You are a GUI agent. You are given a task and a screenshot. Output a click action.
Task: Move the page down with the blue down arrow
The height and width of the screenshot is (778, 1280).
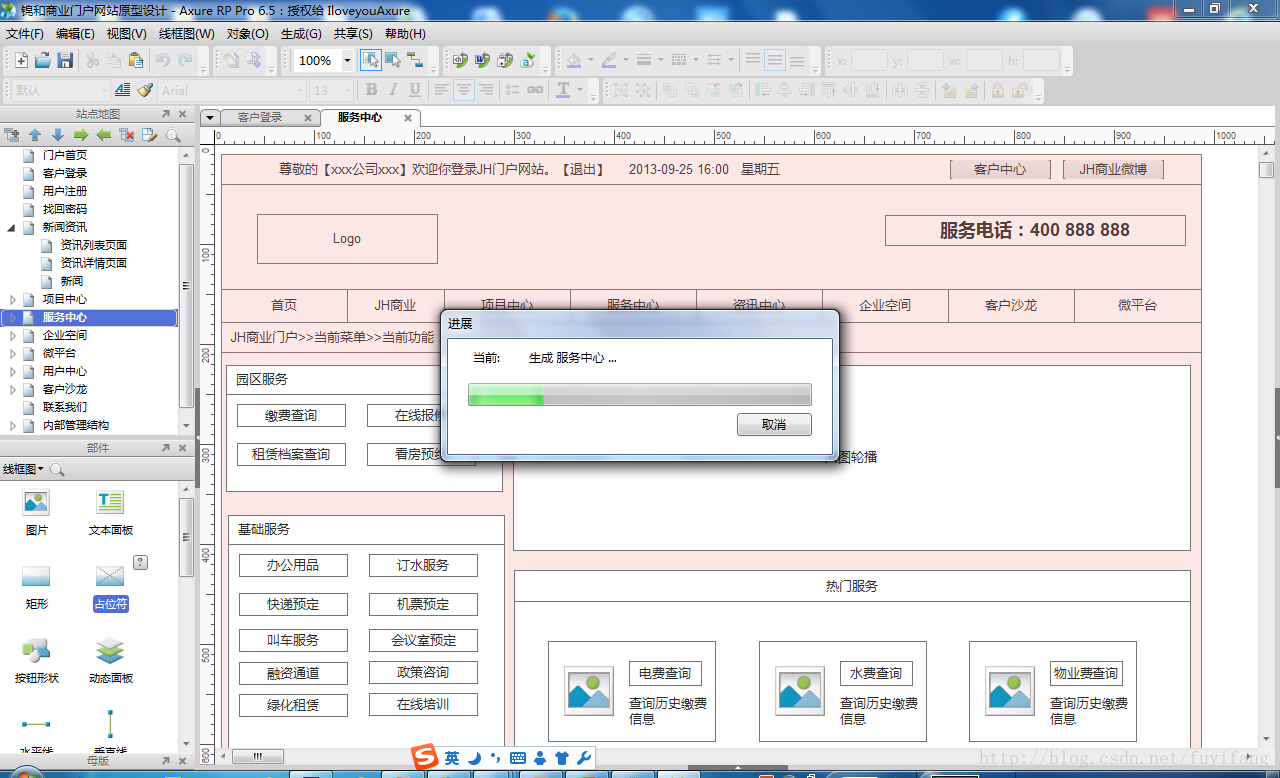coord(58,135)
